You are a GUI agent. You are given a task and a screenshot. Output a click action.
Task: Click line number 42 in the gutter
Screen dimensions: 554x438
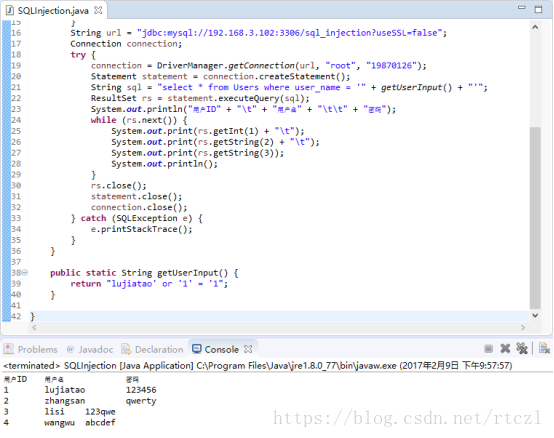16,316
